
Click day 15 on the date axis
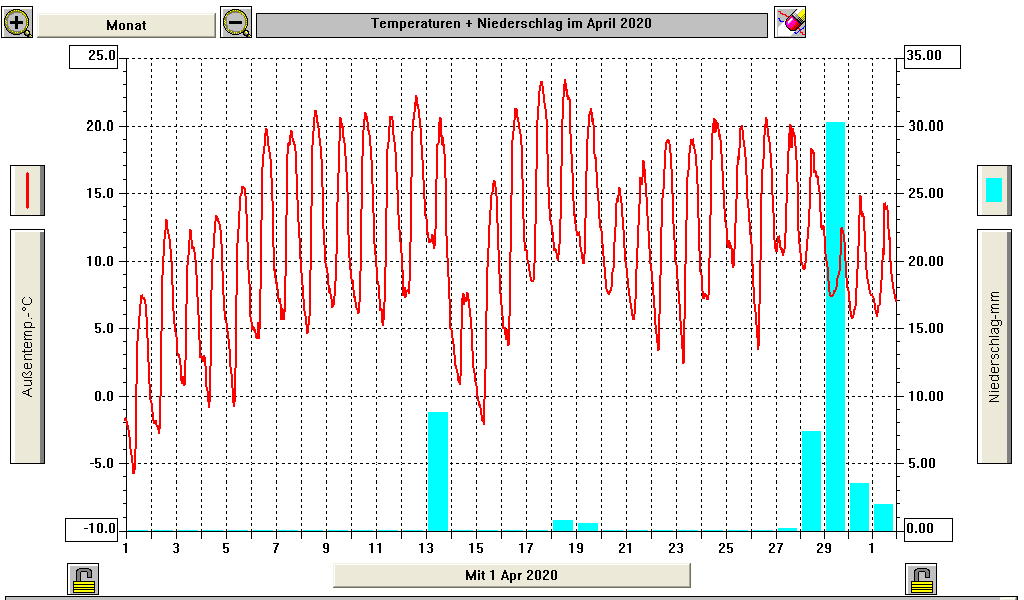[475, 548]
